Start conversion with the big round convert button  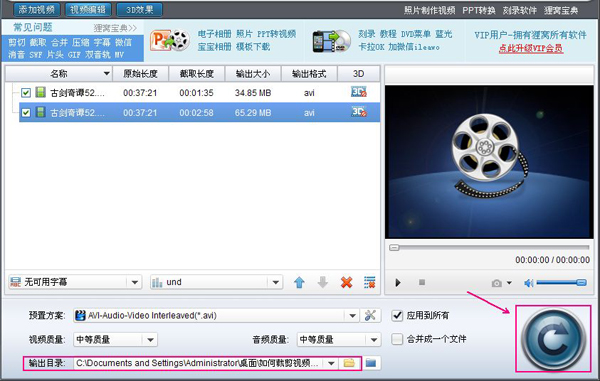(554, 338)
